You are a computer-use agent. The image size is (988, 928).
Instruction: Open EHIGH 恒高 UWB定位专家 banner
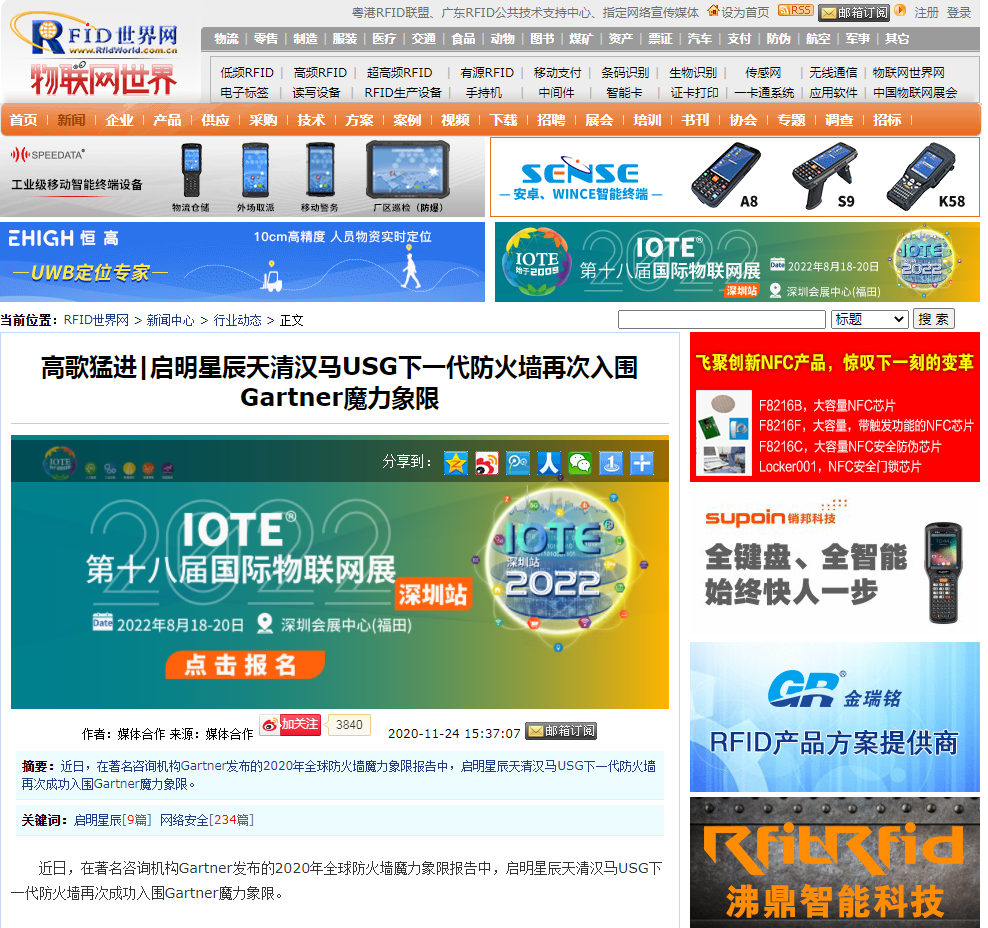[x=243, y=261]
